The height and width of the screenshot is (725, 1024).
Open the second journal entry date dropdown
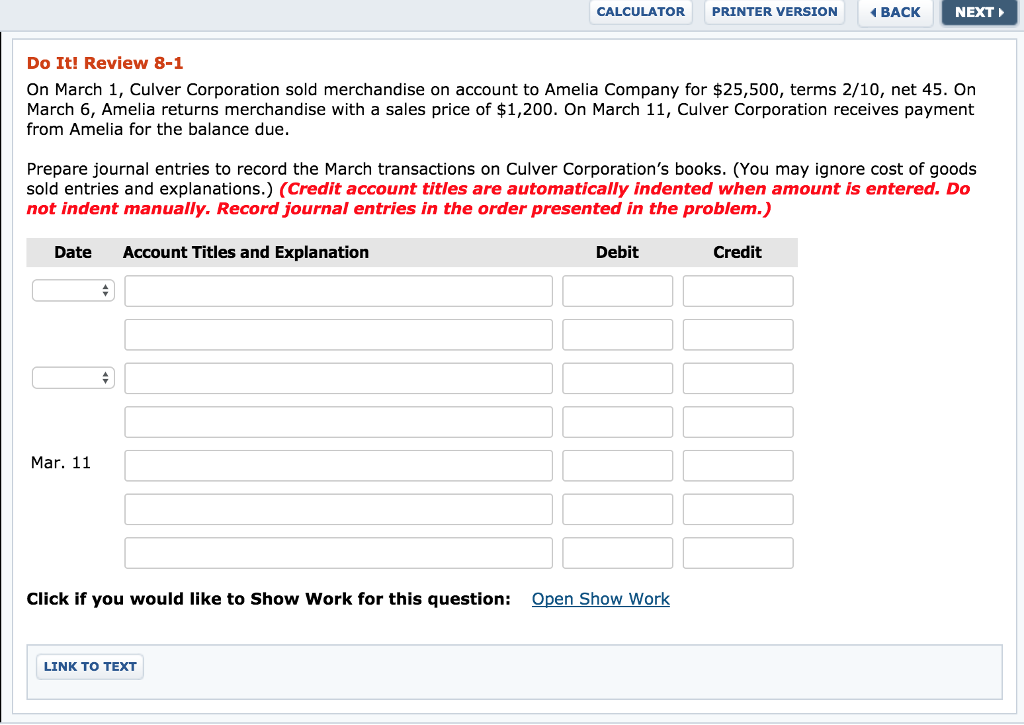[x=72, y=377]
